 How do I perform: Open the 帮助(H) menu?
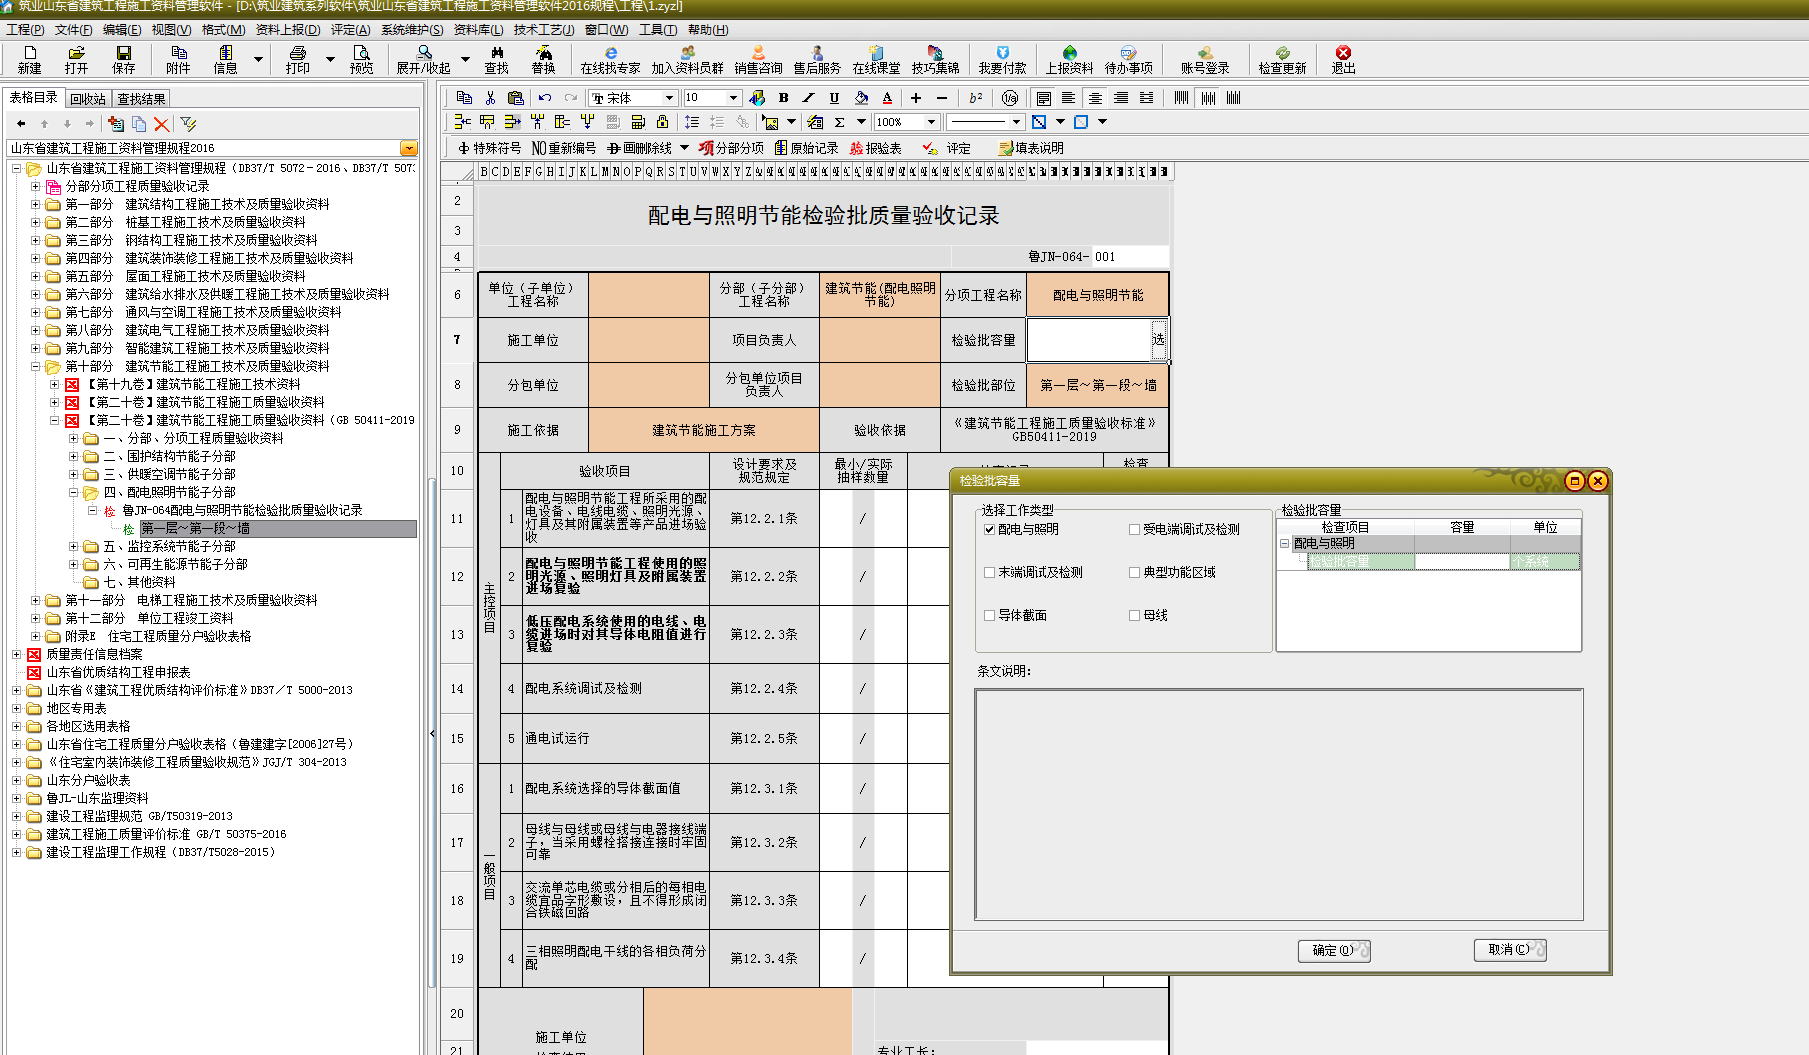click(x=708, y=30)
